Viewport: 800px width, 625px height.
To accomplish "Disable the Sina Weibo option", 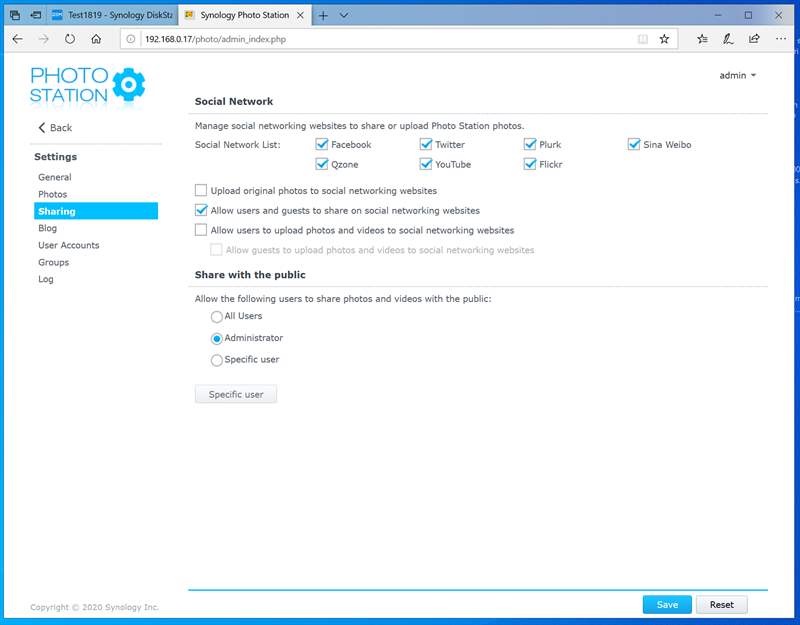I will (x=633, y=144).
